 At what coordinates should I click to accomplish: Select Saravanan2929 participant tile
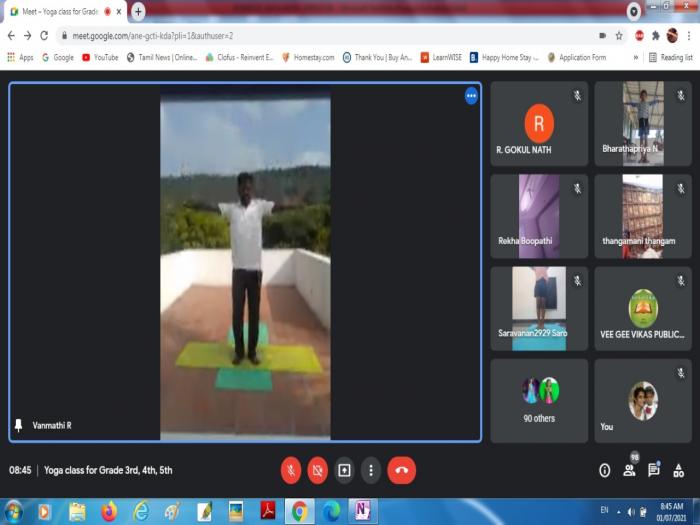pos(539,308)
